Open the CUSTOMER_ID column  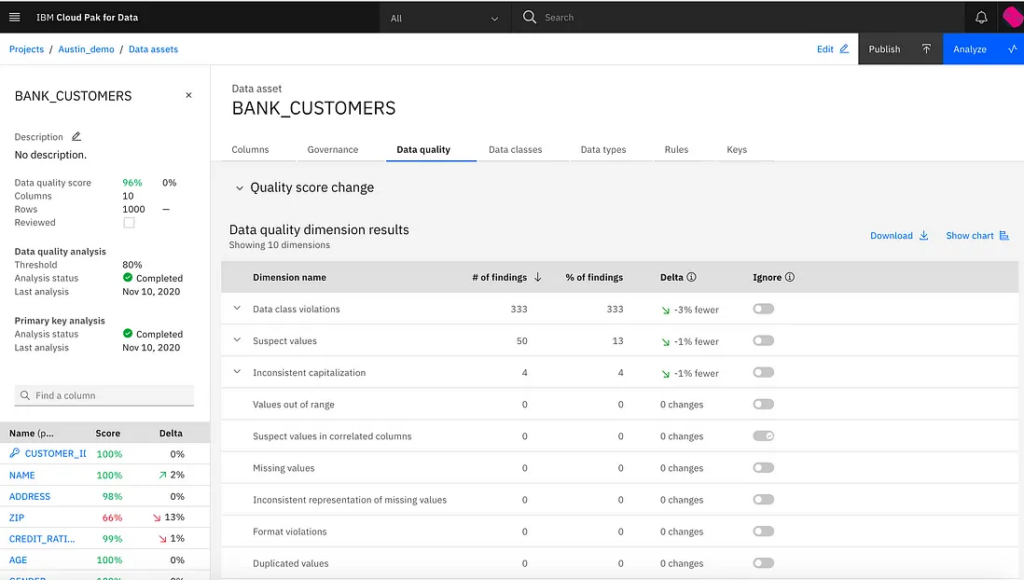(x=56, y=453)
